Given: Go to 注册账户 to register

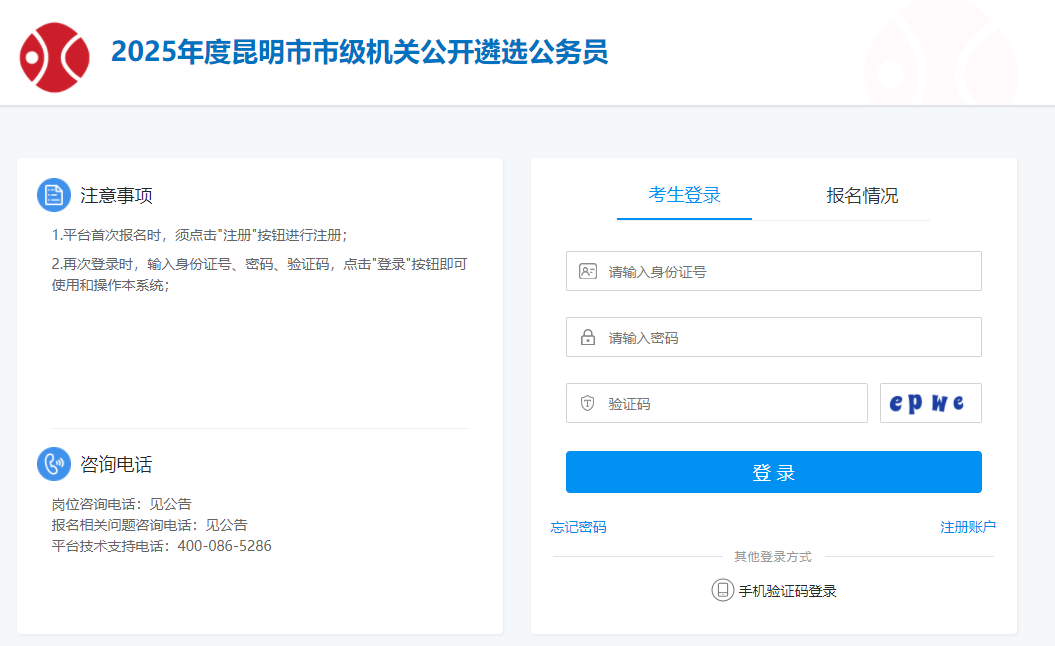Looking at the screenshot, I should coord(968,527).
